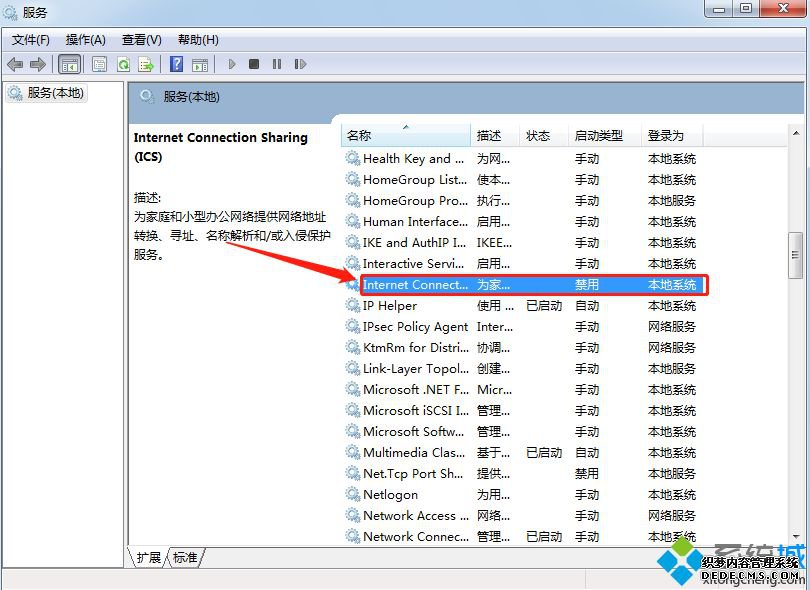The image size is (810, 590).
Task: Click the gear icon beside Netlogon
Action: pos(353,494)
